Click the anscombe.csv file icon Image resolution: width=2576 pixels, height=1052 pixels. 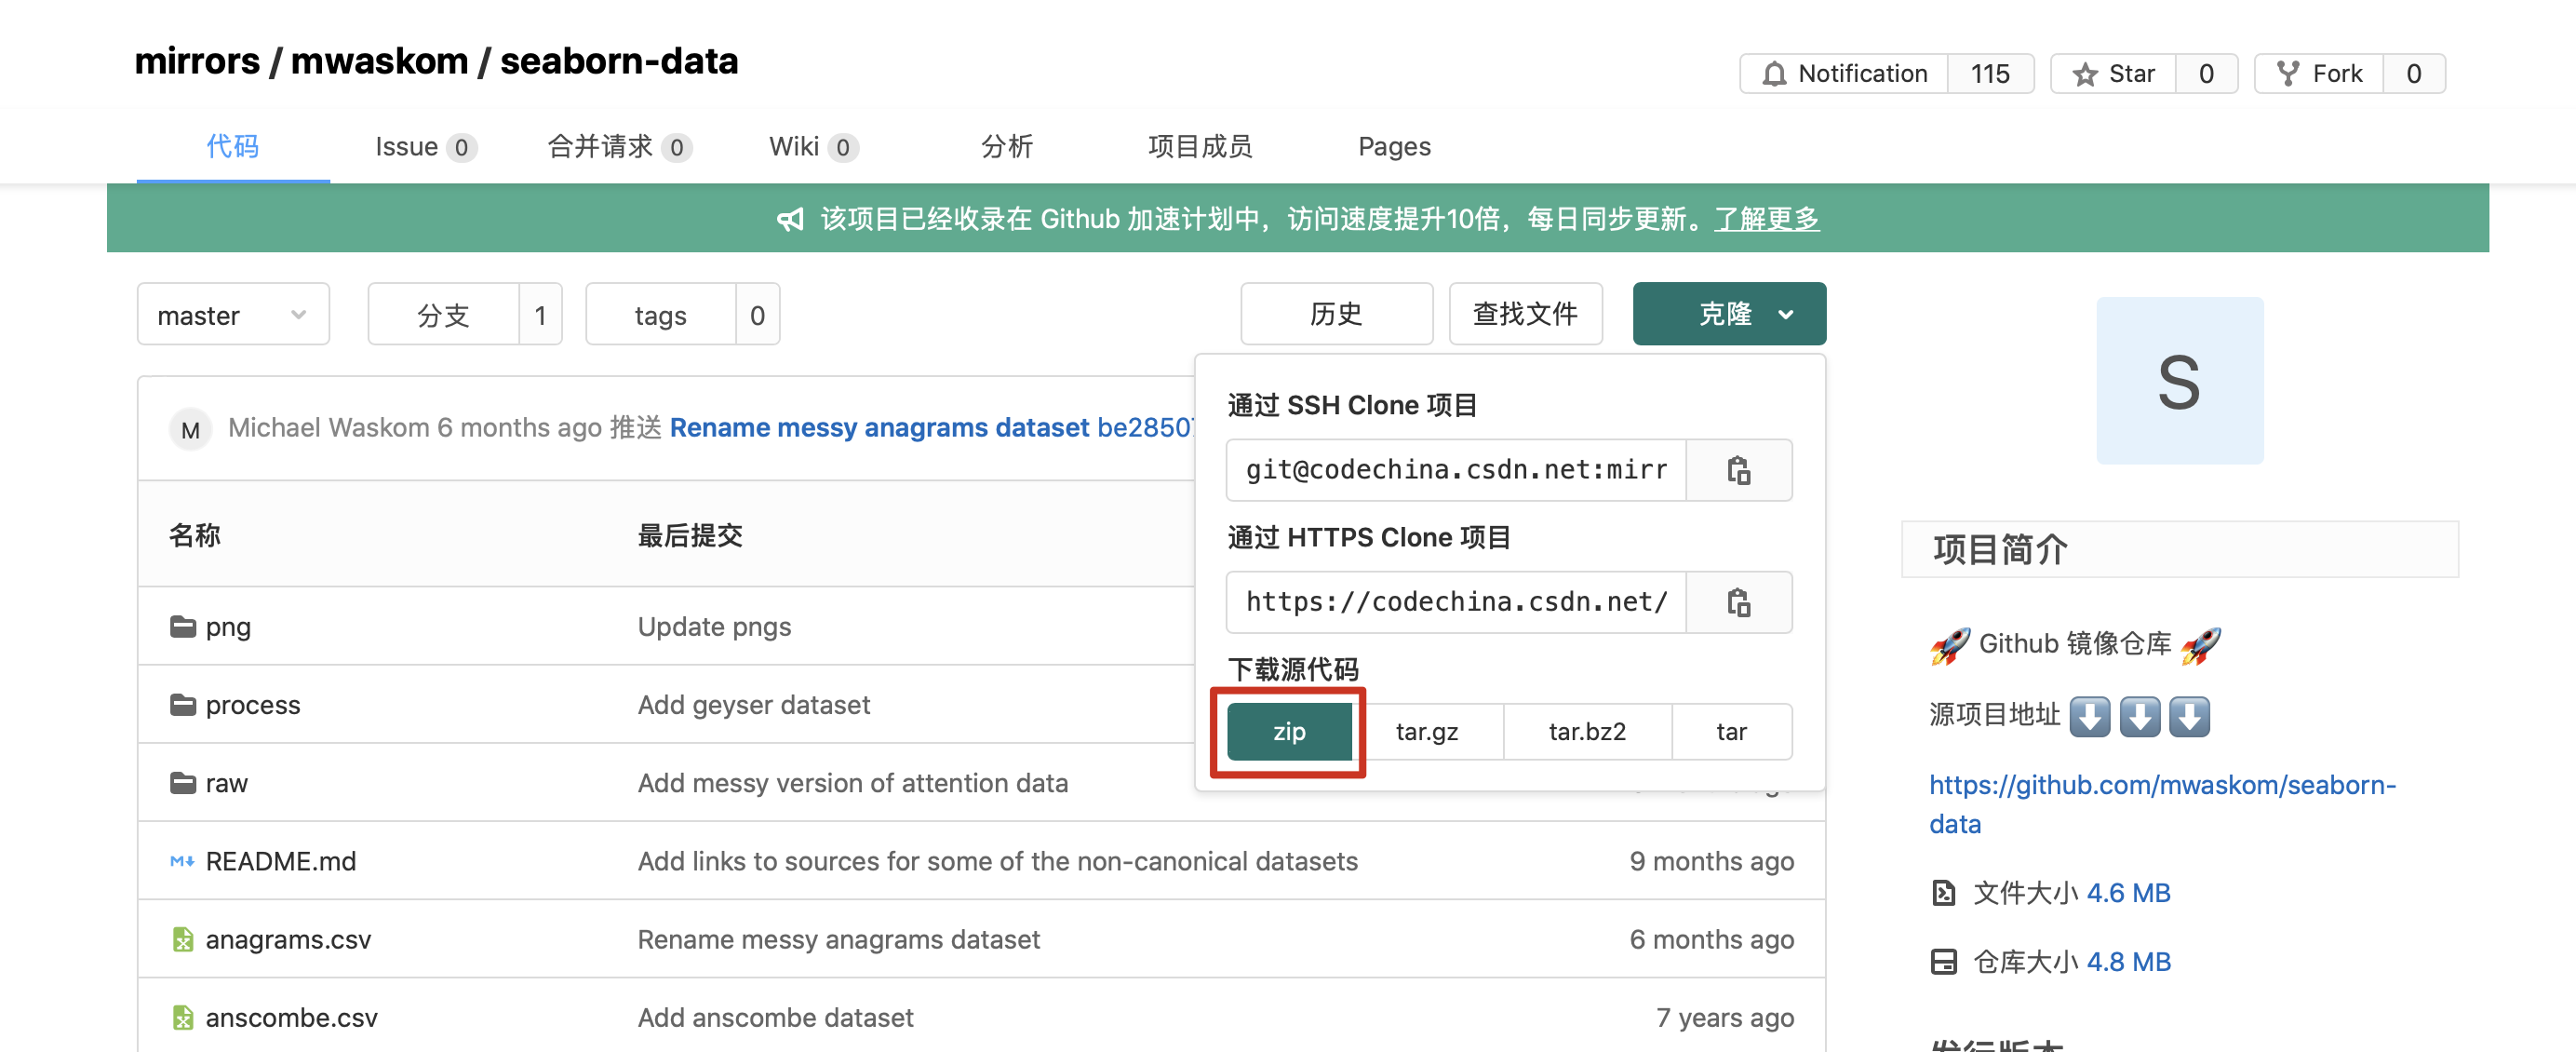click(183, 1017)
